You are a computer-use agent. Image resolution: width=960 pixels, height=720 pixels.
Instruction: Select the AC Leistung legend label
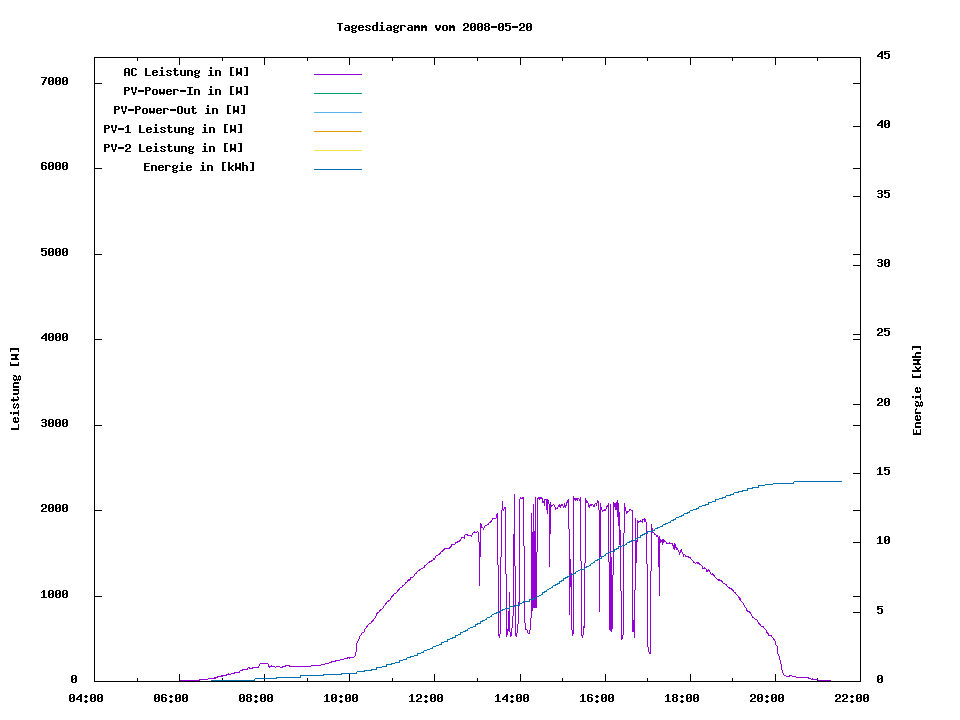coord(186,72)
